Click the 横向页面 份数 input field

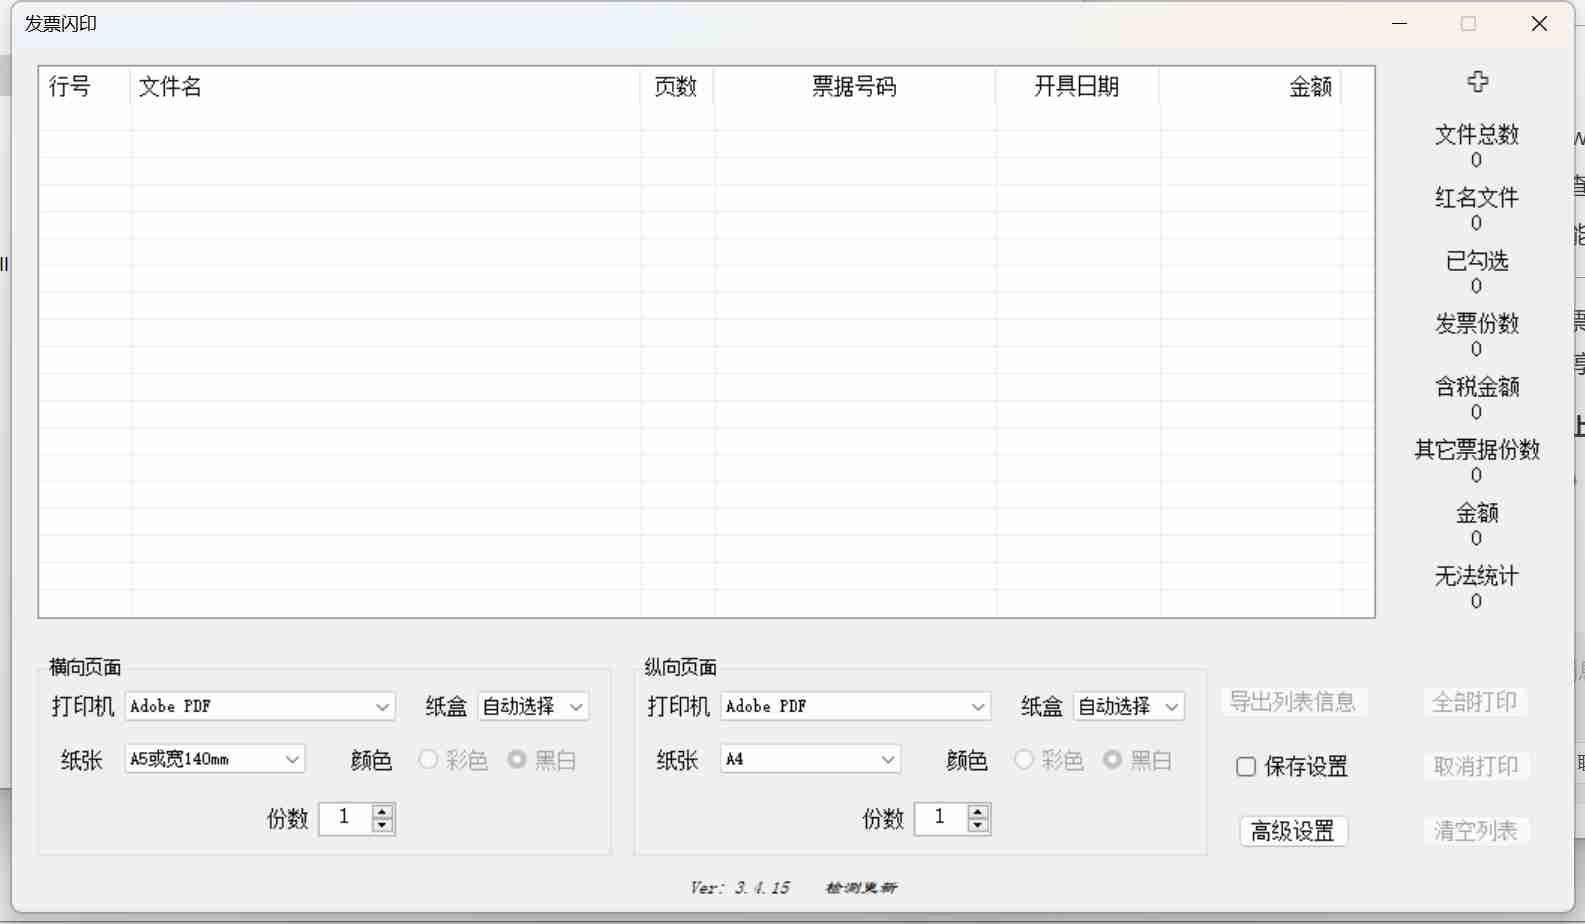pos(345,818)
